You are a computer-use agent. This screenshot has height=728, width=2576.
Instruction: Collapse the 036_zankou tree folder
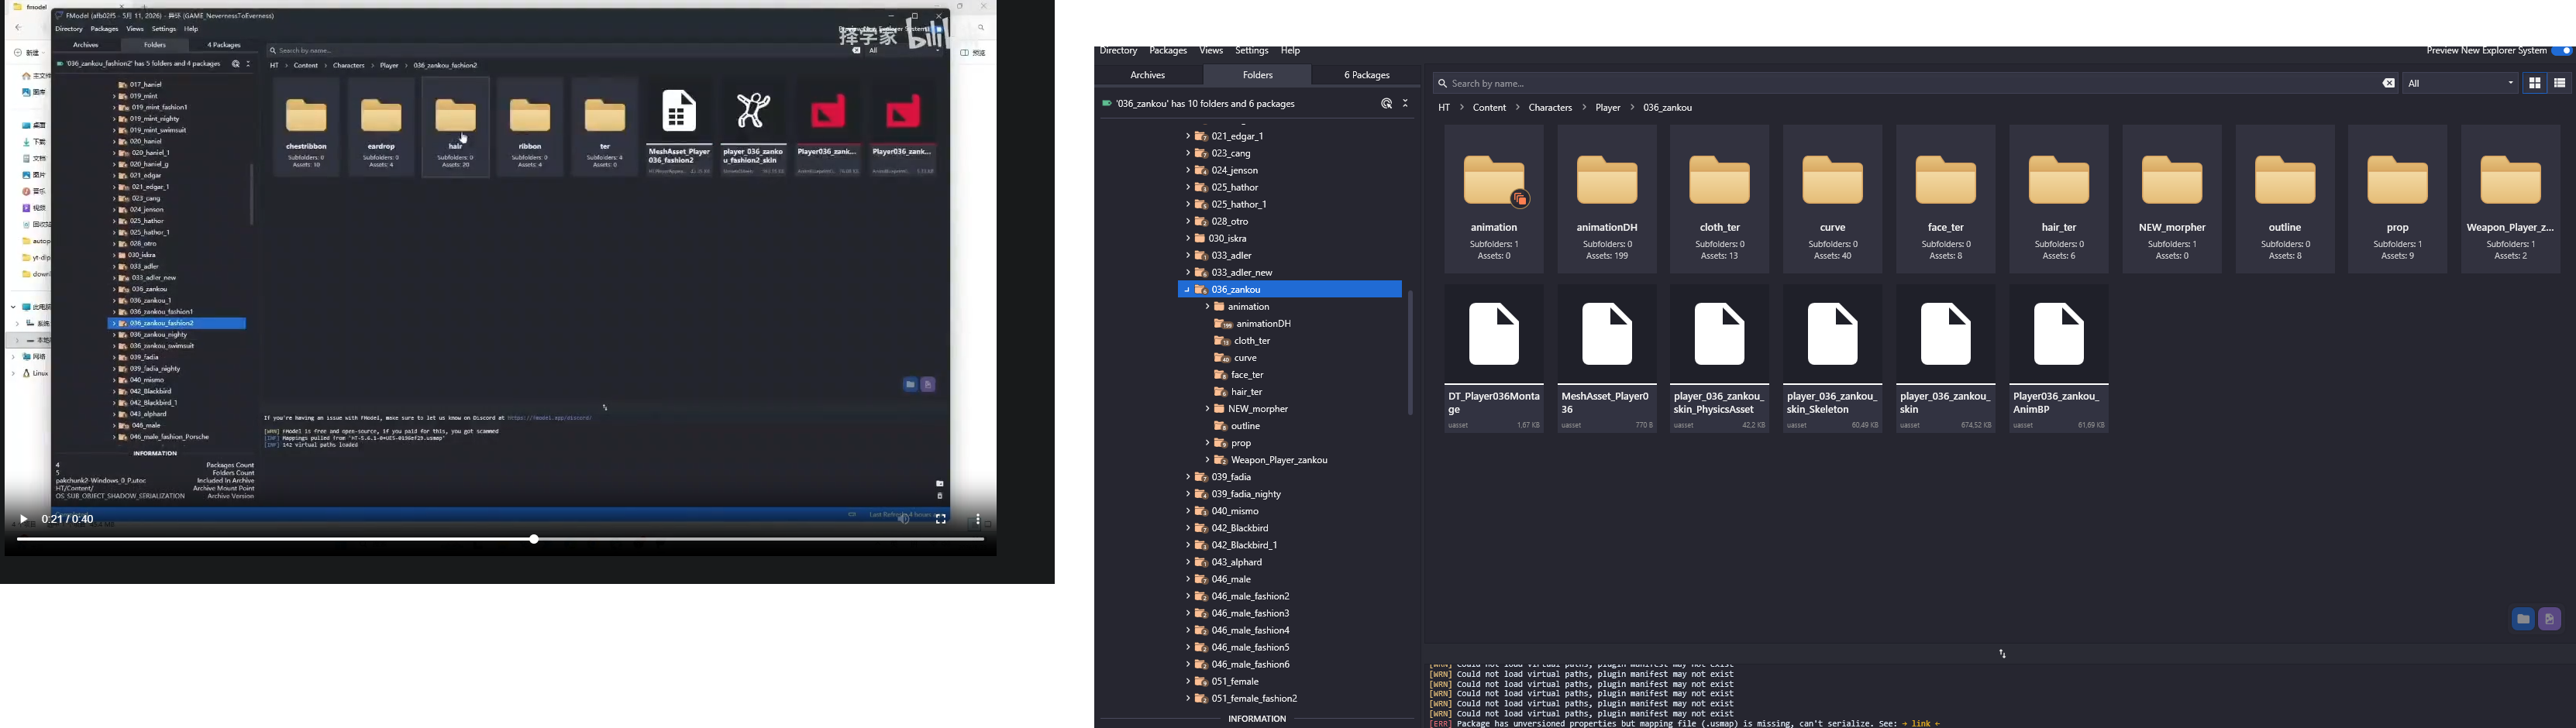[1186, 290]
